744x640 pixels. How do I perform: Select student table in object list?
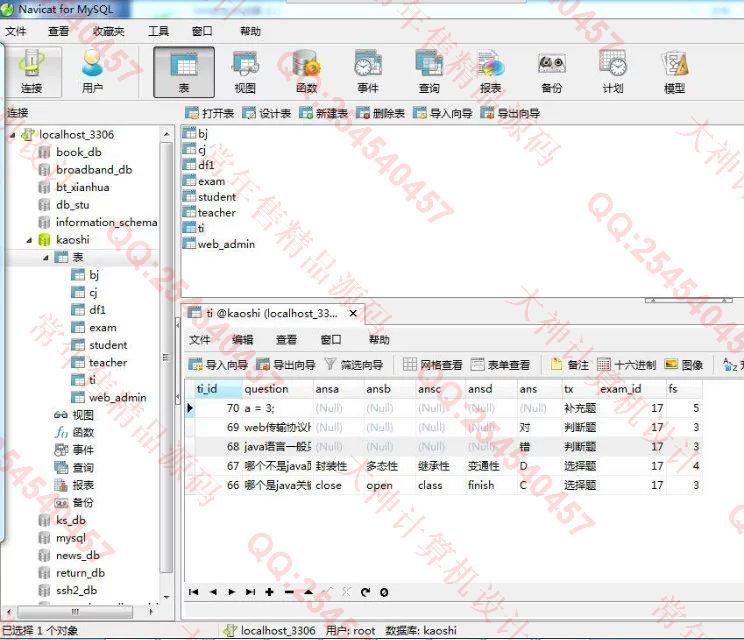[216, 197]
